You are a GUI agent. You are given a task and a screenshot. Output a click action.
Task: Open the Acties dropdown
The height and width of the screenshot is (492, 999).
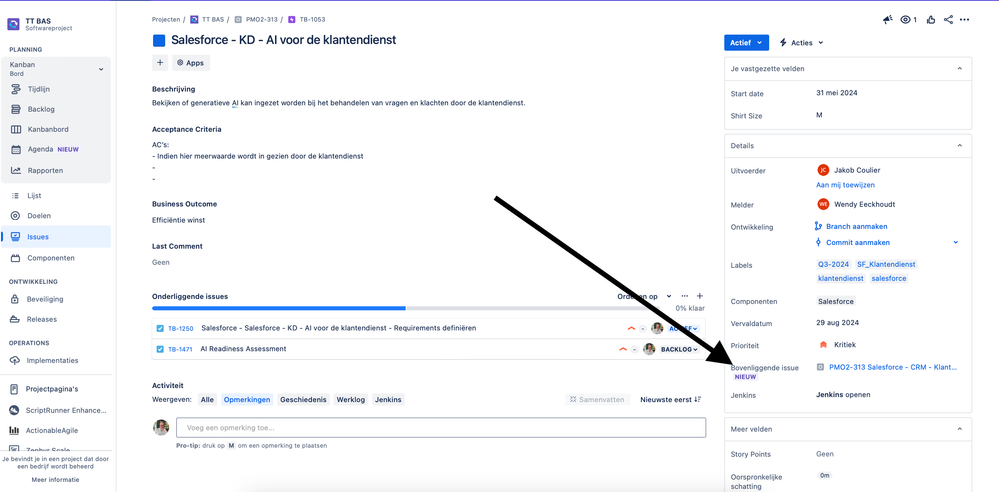pyautogui.click(x=801, y=43)
